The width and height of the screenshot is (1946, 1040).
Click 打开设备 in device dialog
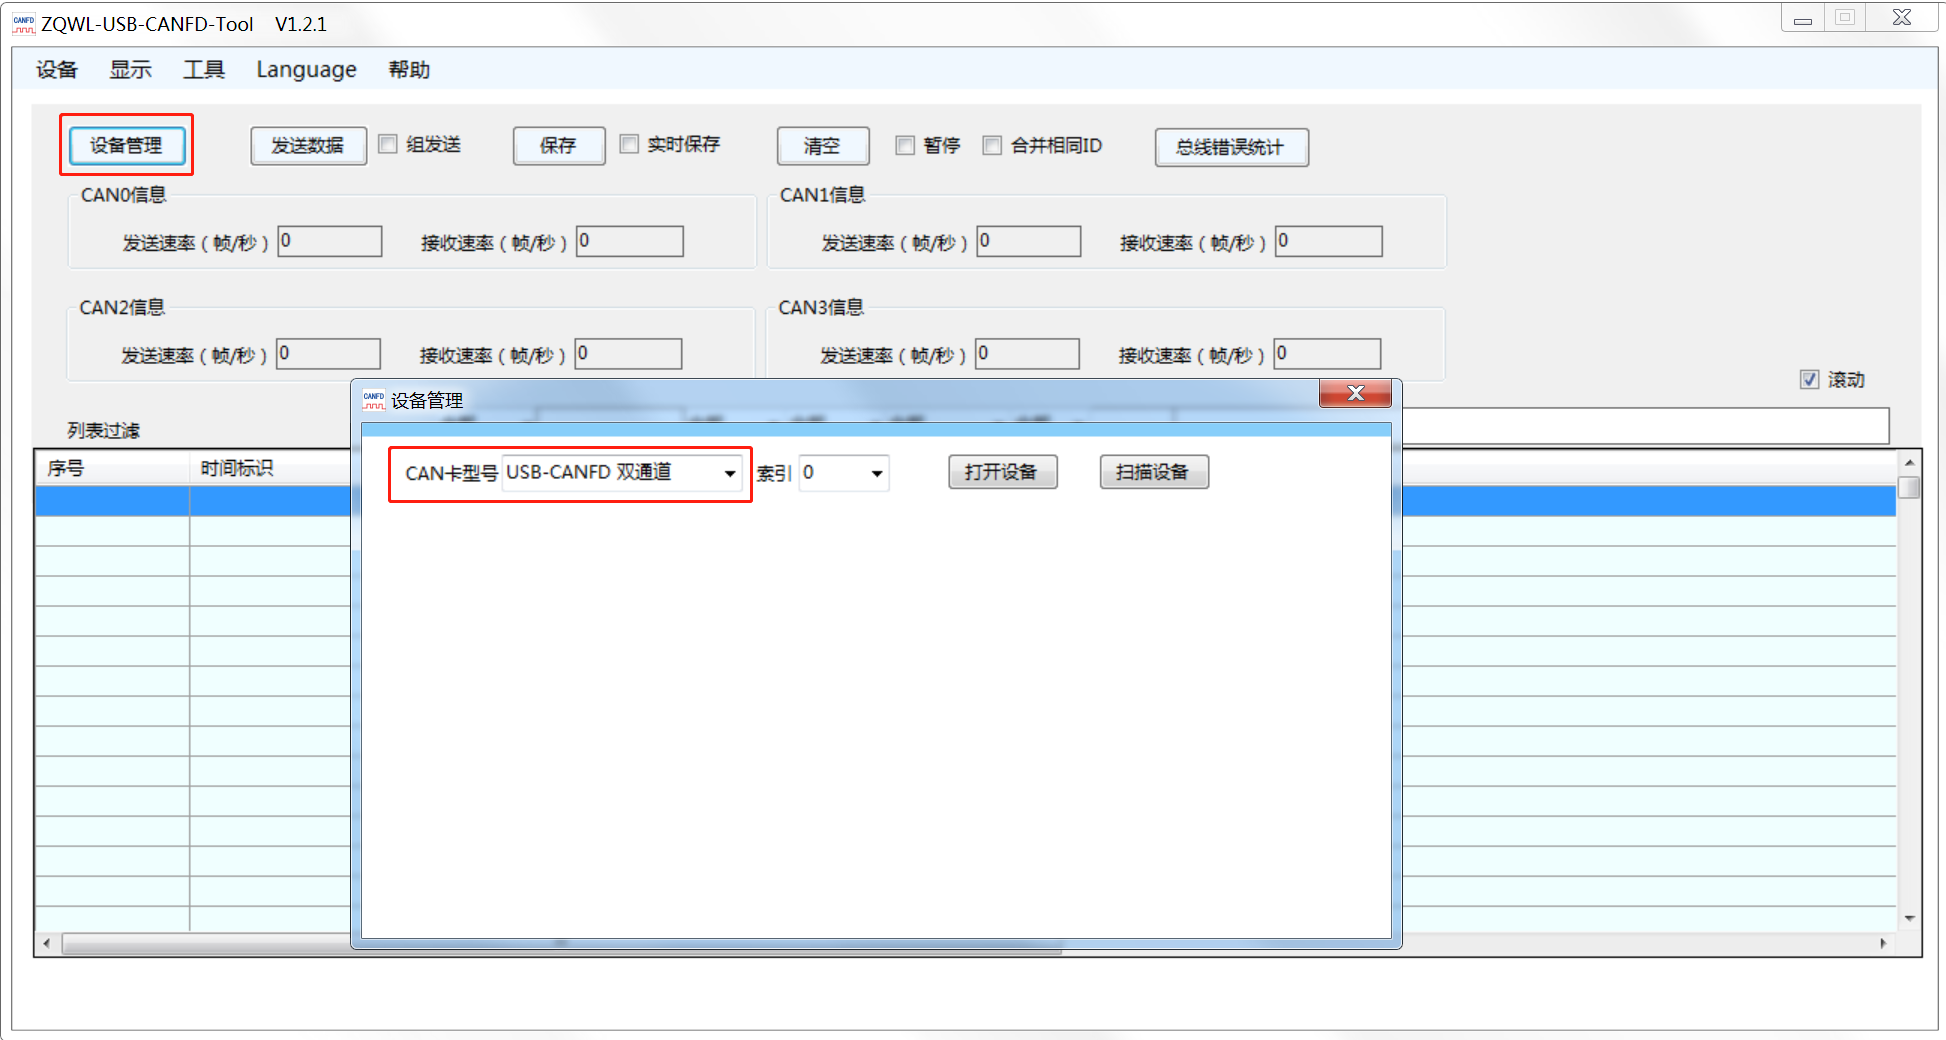[x=1002, y=472]
